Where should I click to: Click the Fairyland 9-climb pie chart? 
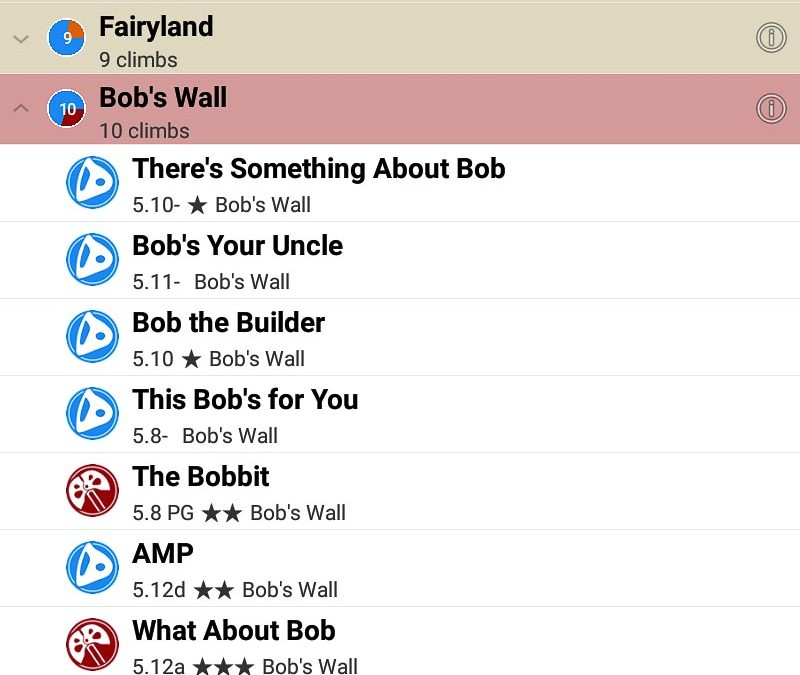click(x=66, y=38)
